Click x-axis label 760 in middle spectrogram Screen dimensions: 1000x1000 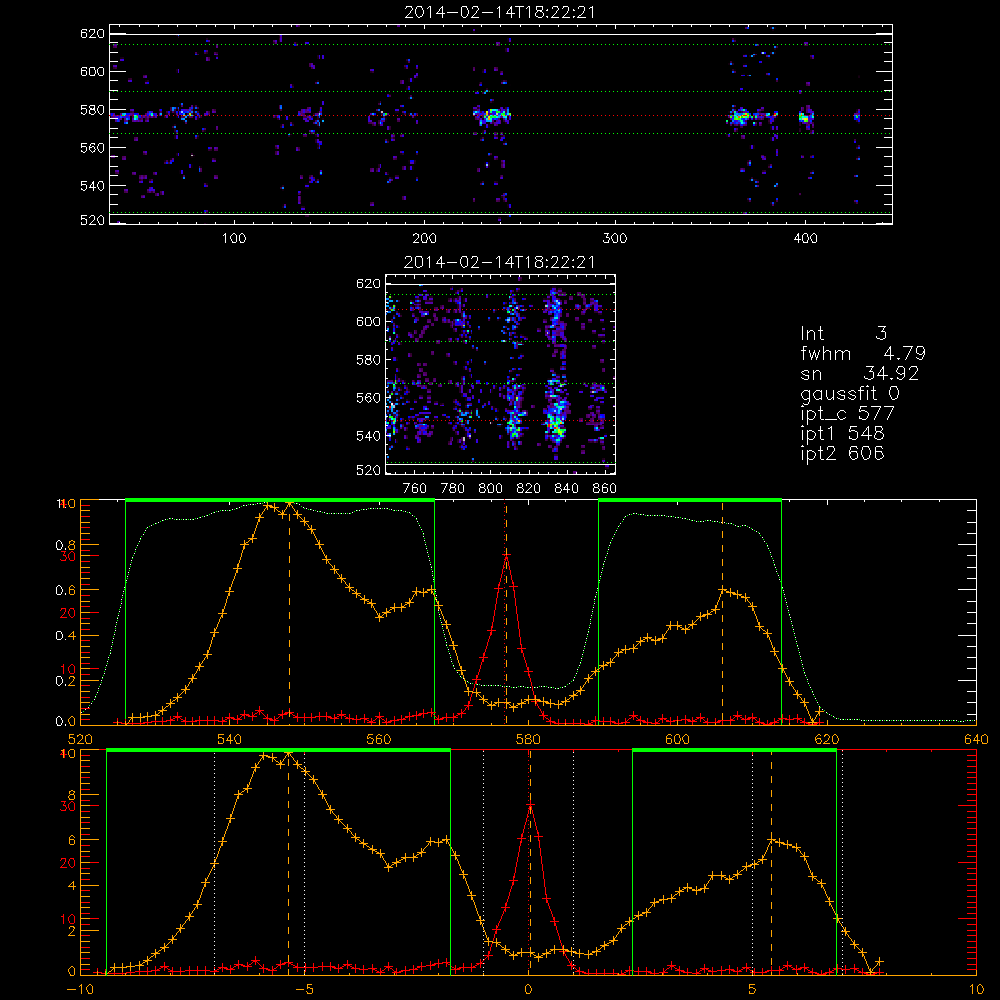[x=415, y=489]
